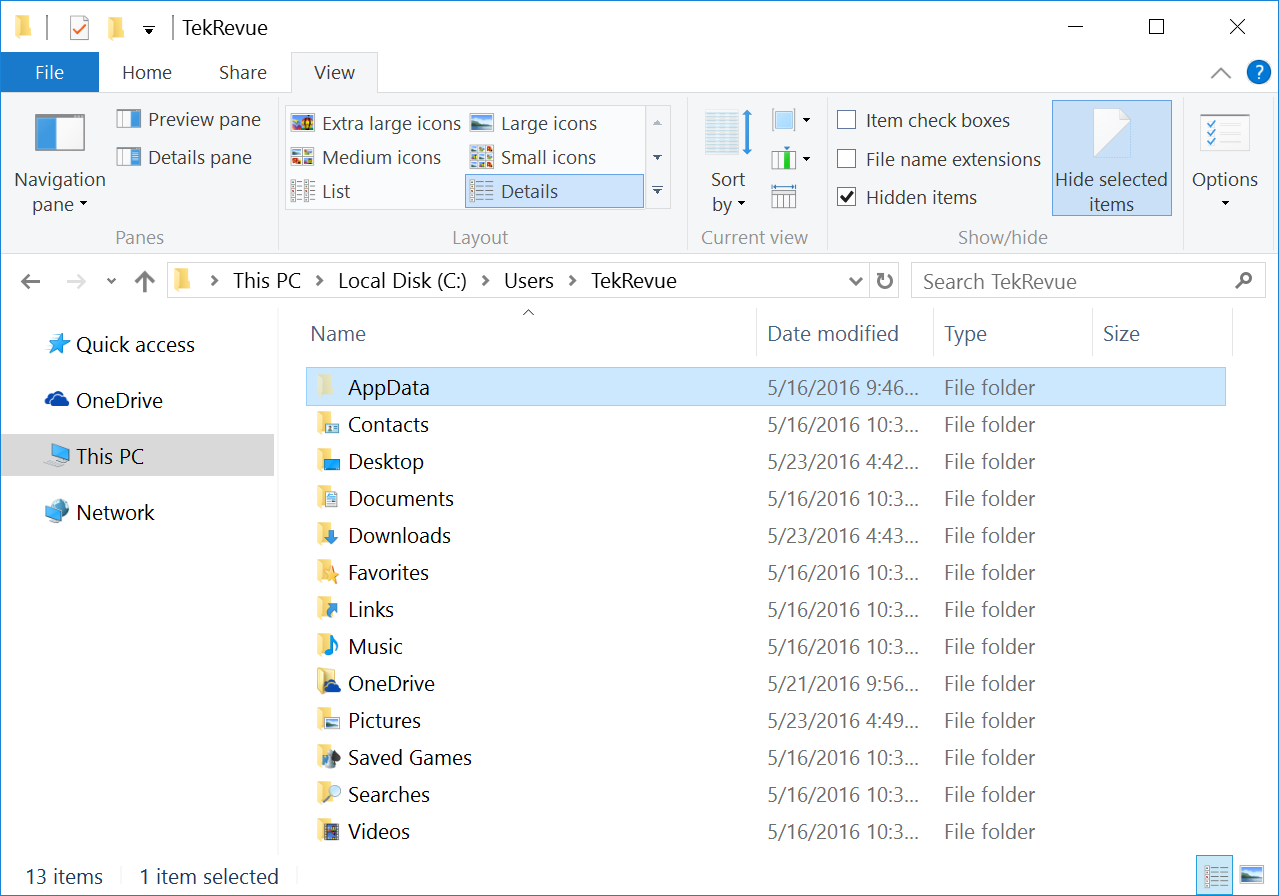Image resolution: width=1279 pixels, height=896 pixels.
Task: Switch to the Home tab
Action: click(x=147, y=72)
